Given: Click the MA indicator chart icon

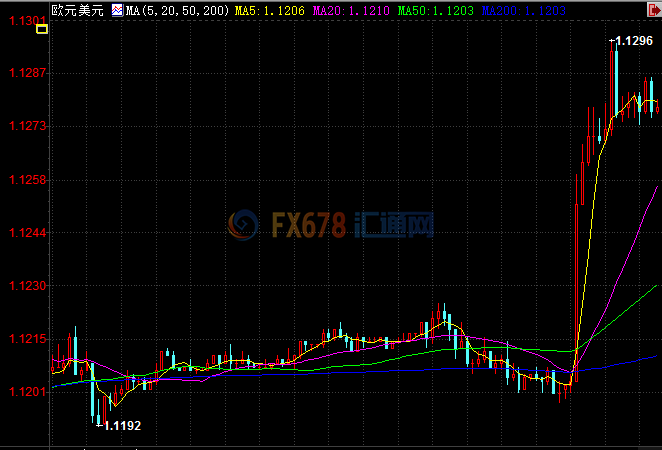Looking at the screenshot, I should 117,10.
